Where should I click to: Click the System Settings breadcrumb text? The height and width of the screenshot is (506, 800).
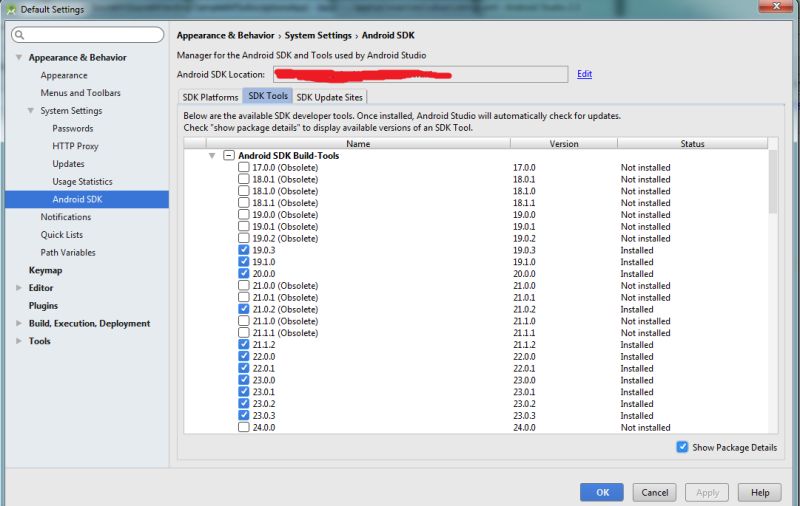pos(318,35)
